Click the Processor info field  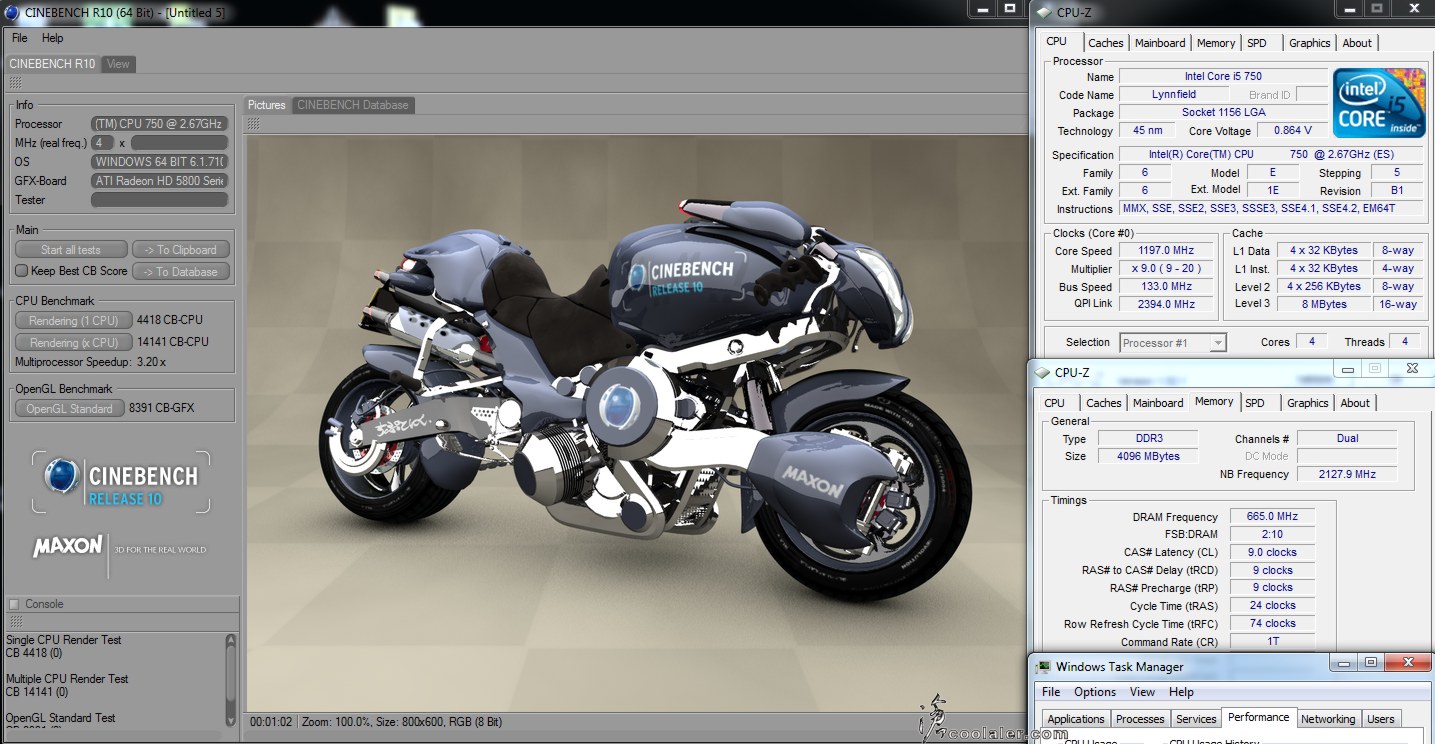pyautogui.click(x=160, y=124)
